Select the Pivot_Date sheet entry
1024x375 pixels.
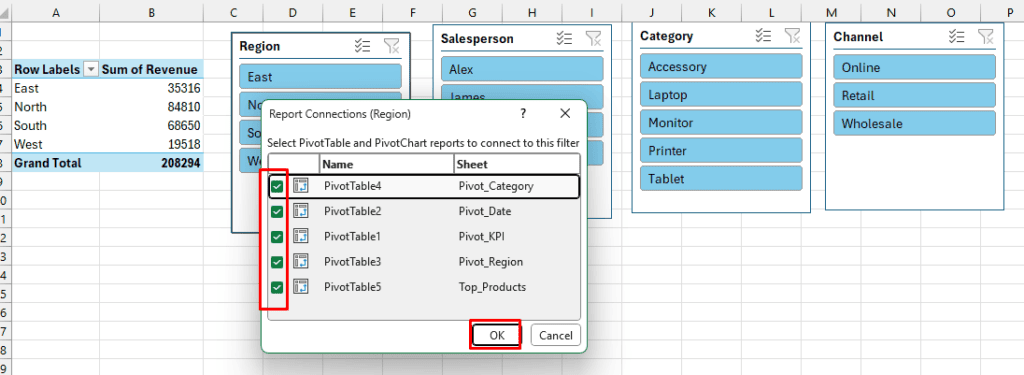pyautogui.click(x=485, y=212)
